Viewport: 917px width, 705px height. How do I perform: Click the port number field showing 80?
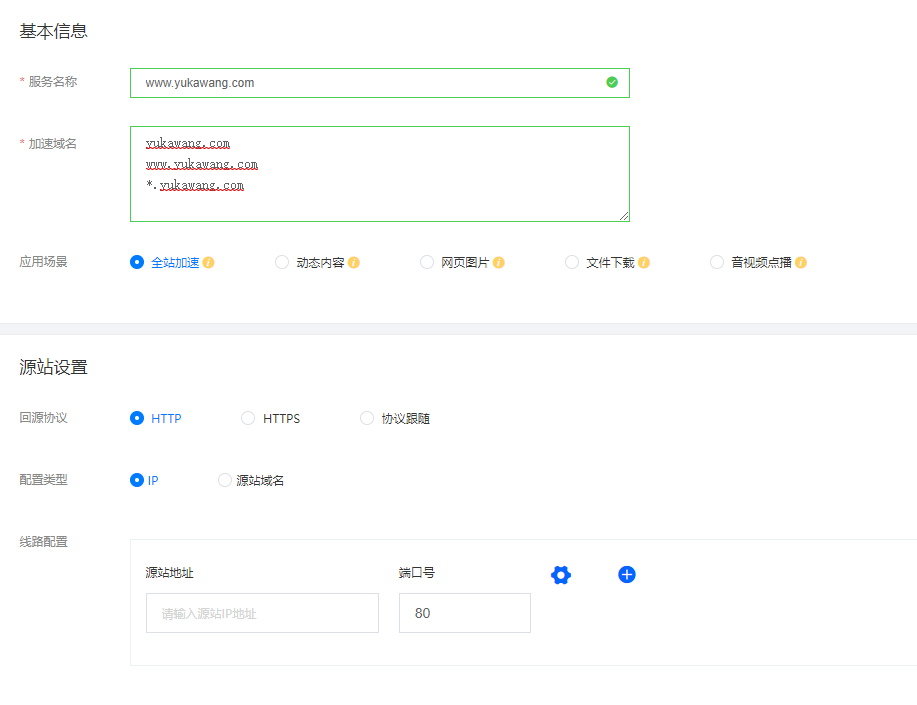(x=464, y=613)
